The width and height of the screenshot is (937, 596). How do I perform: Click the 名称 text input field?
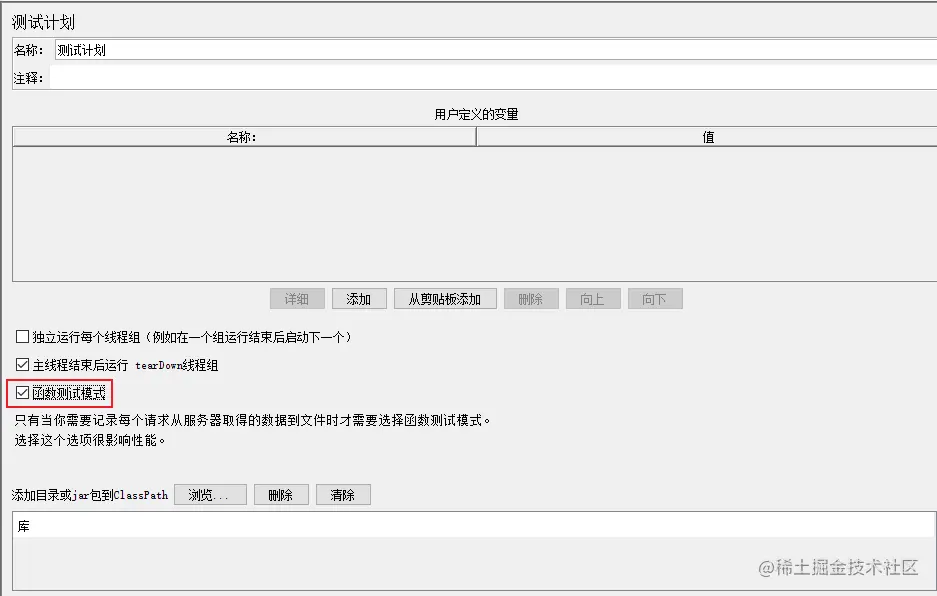click(300, 50)
